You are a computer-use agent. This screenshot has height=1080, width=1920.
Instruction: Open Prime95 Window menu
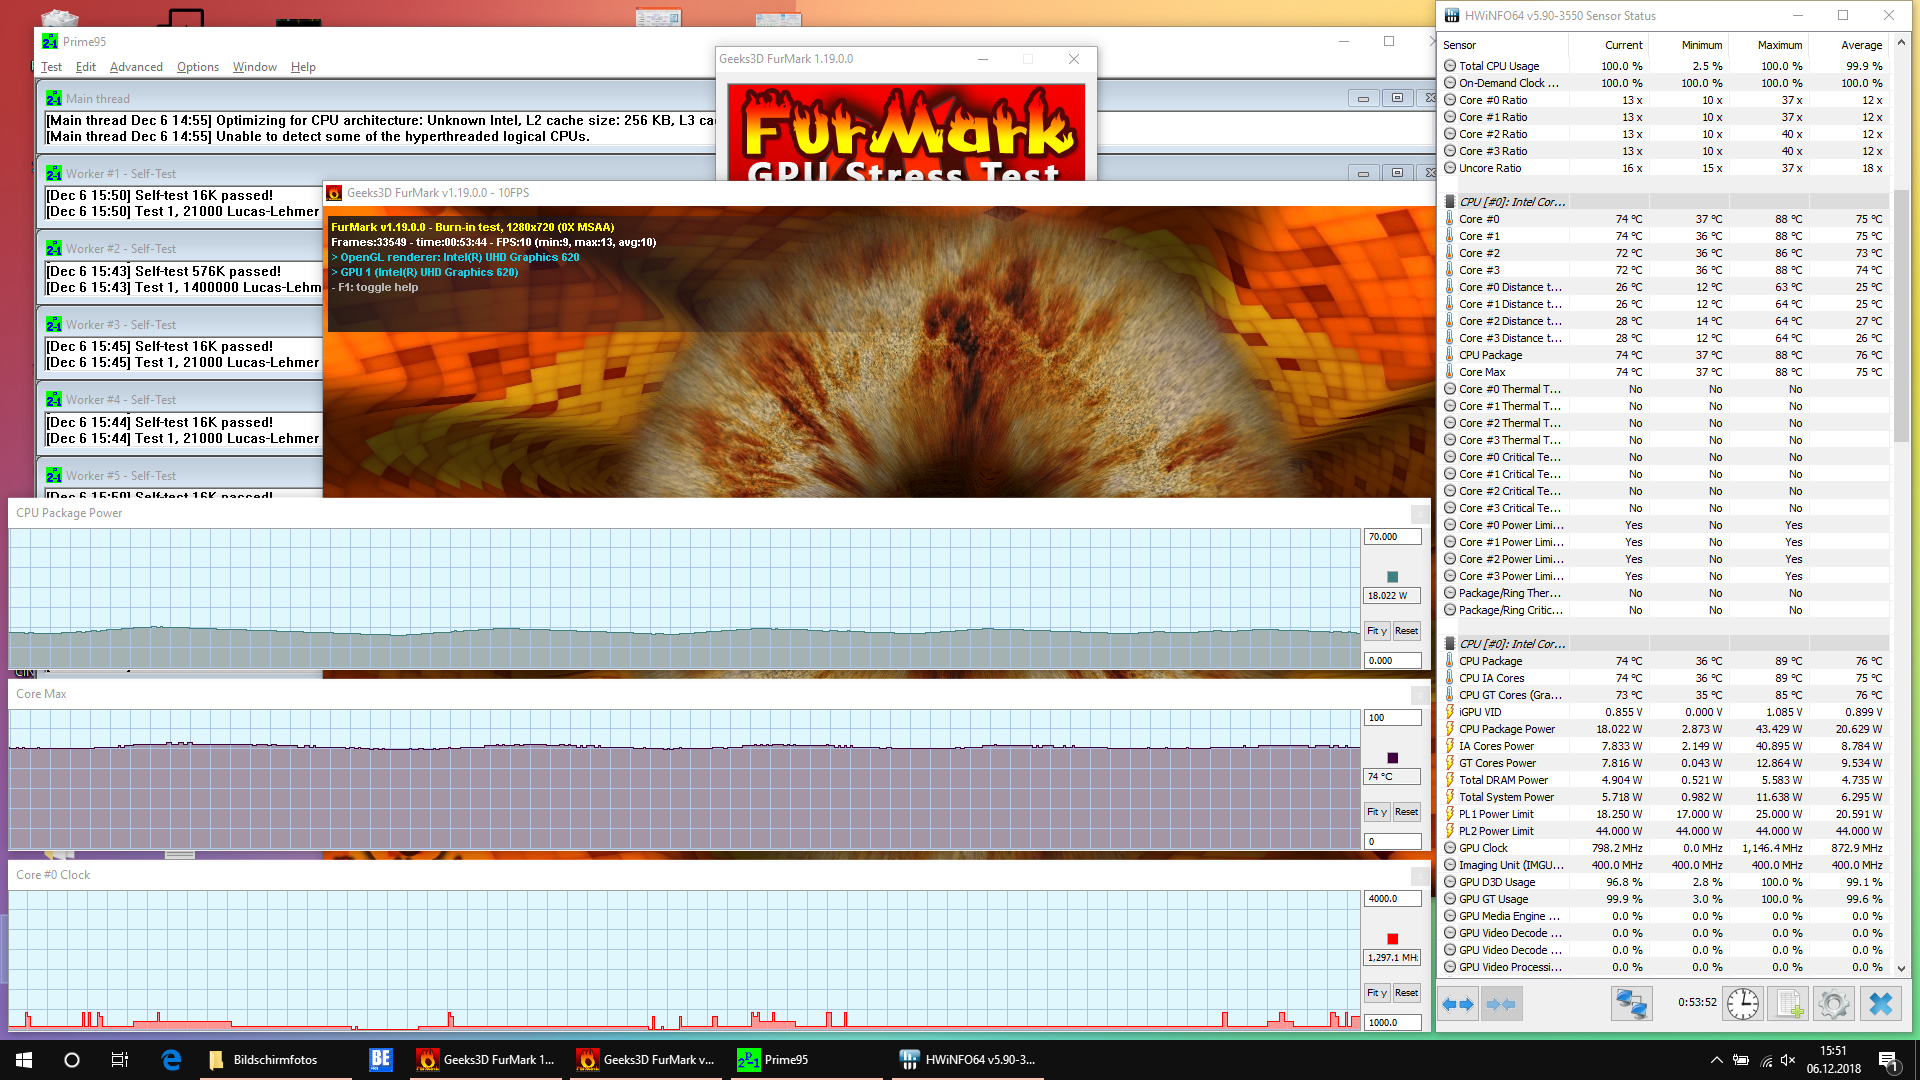(255, 67)
